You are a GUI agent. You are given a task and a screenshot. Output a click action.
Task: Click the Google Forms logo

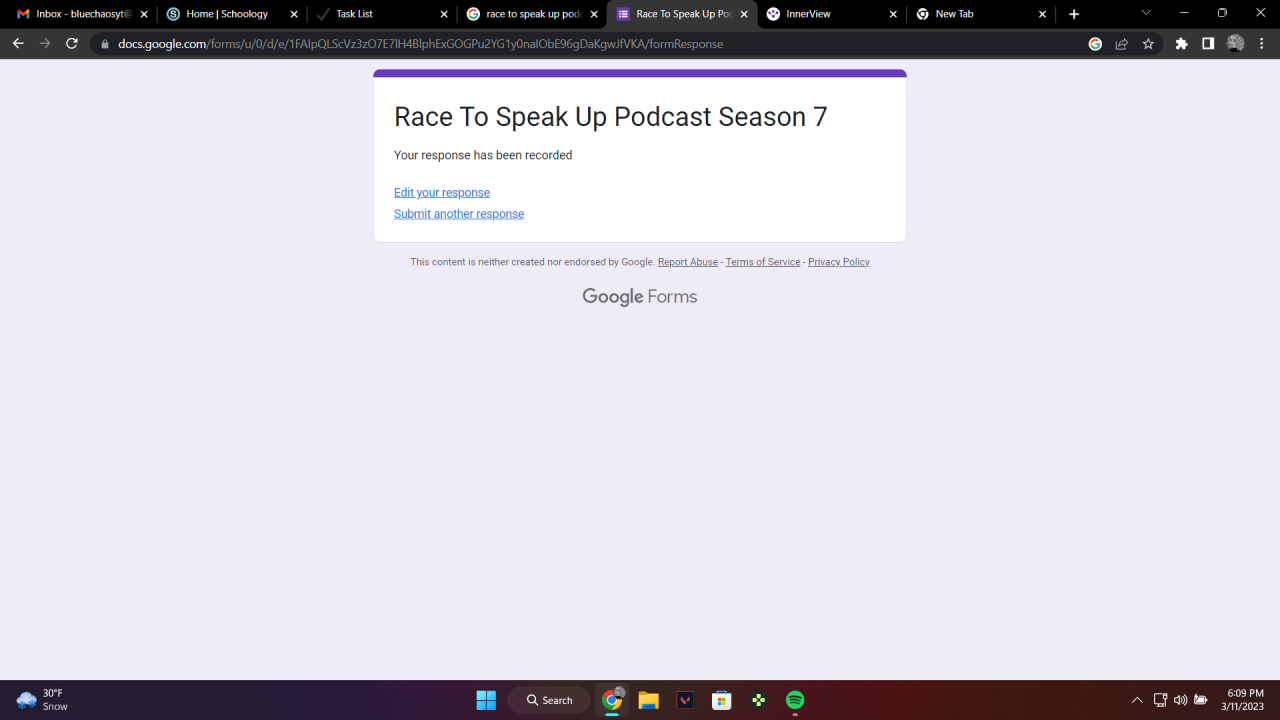pyautogui.click(x=640, y=297)
